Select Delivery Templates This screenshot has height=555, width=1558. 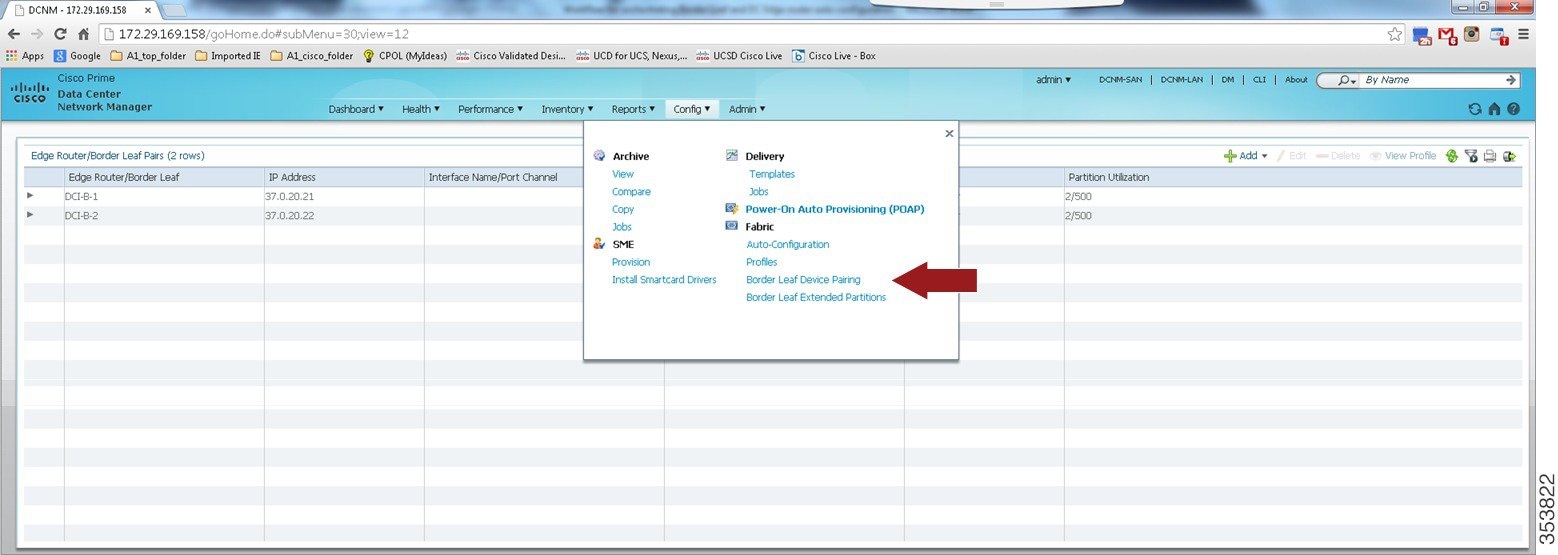[x=772, y=174]
